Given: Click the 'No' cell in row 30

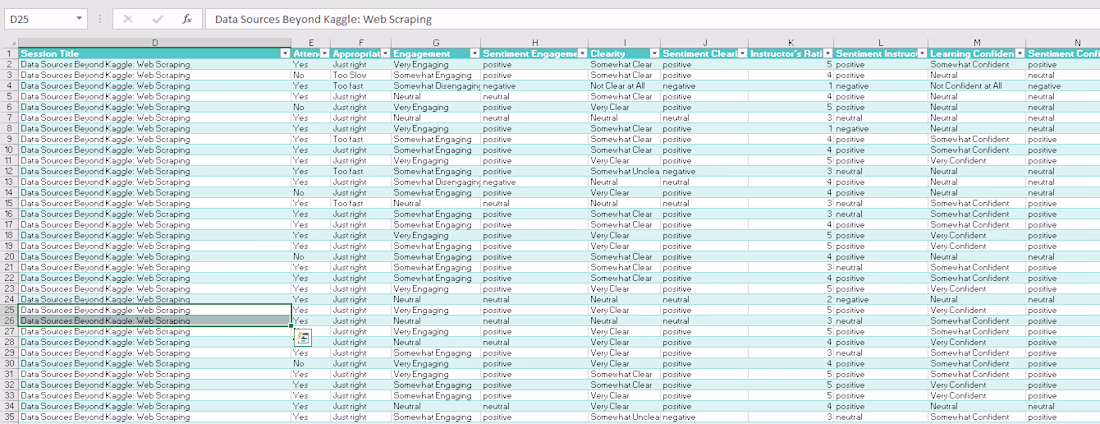Looking at the screenshot, I should point(311,364).
